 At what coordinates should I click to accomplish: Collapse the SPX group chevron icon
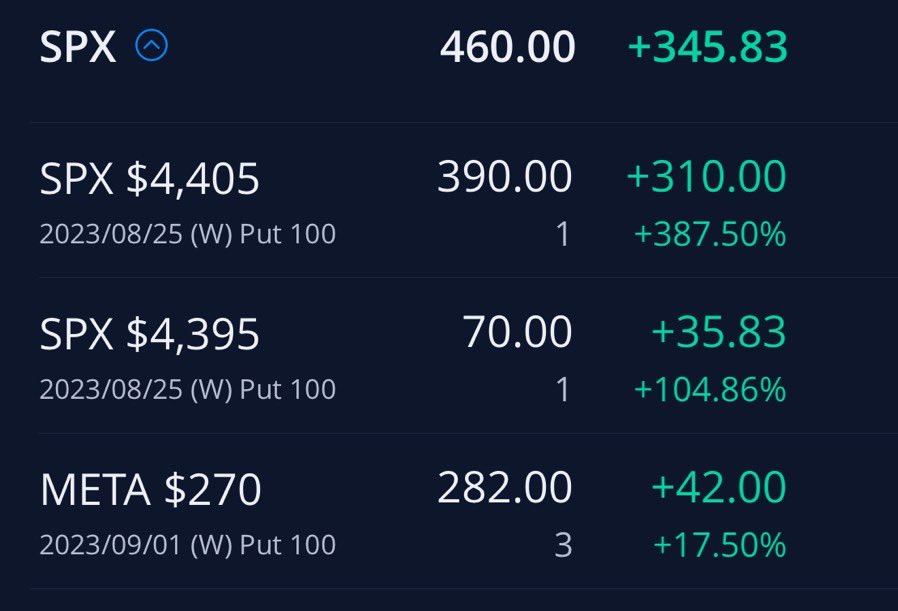152,46
